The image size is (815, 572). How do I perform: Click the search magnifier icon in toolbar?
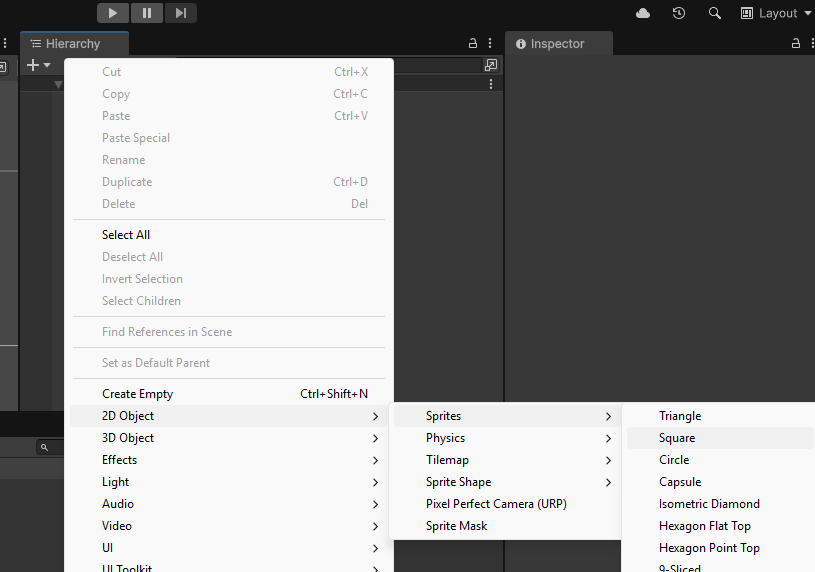(x=715, y=13)
